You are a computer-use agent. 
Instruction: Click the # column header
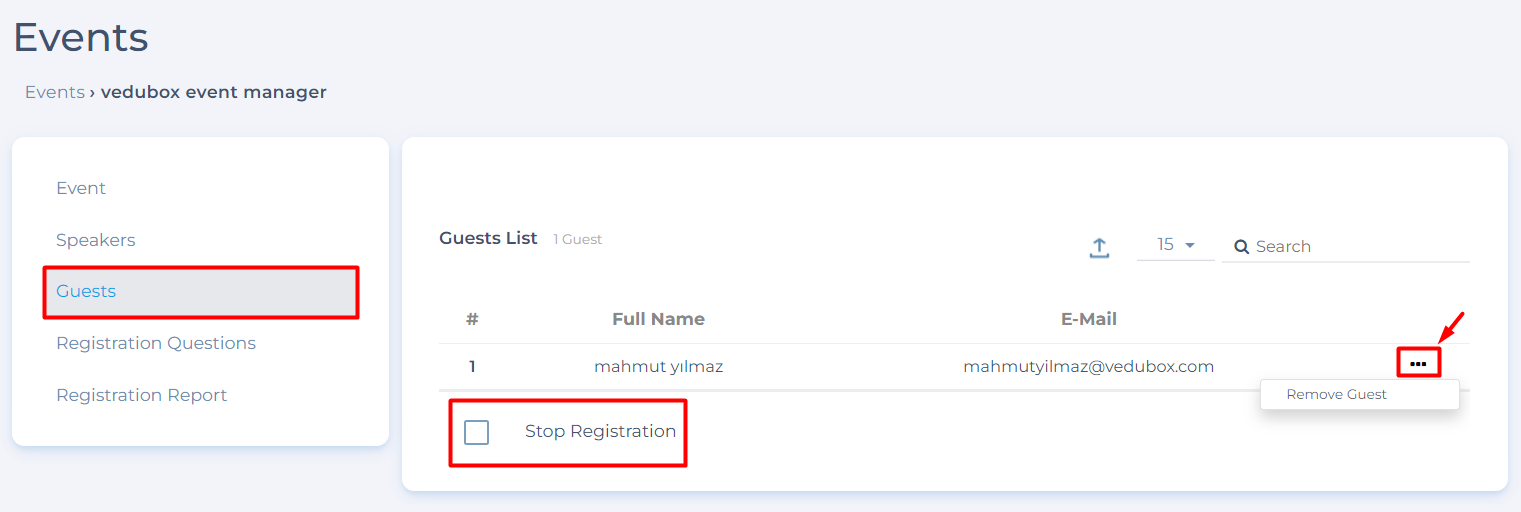click(x=472, y=319)
